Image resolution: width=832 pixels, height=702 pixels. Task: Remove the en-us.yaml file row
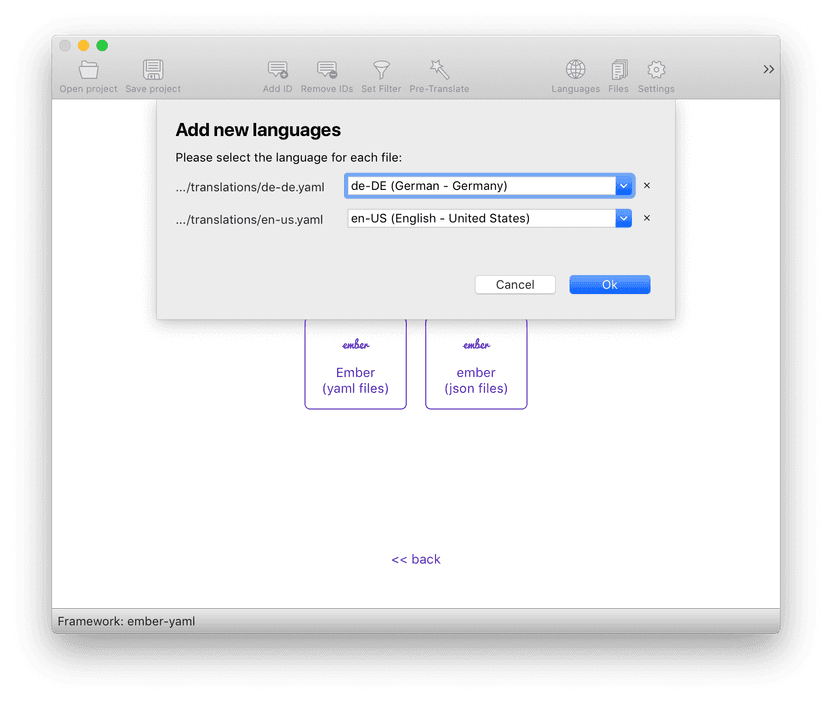click(647, 218)
